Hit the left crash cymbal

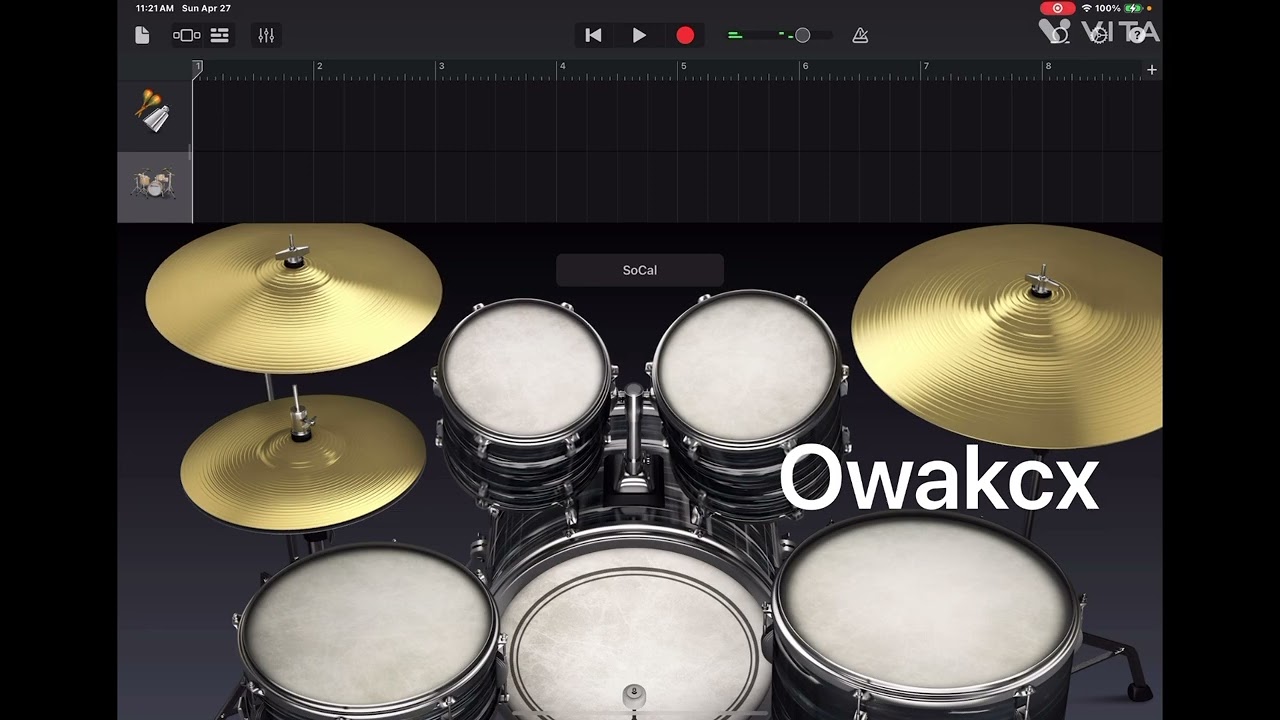tap(294, 298)
